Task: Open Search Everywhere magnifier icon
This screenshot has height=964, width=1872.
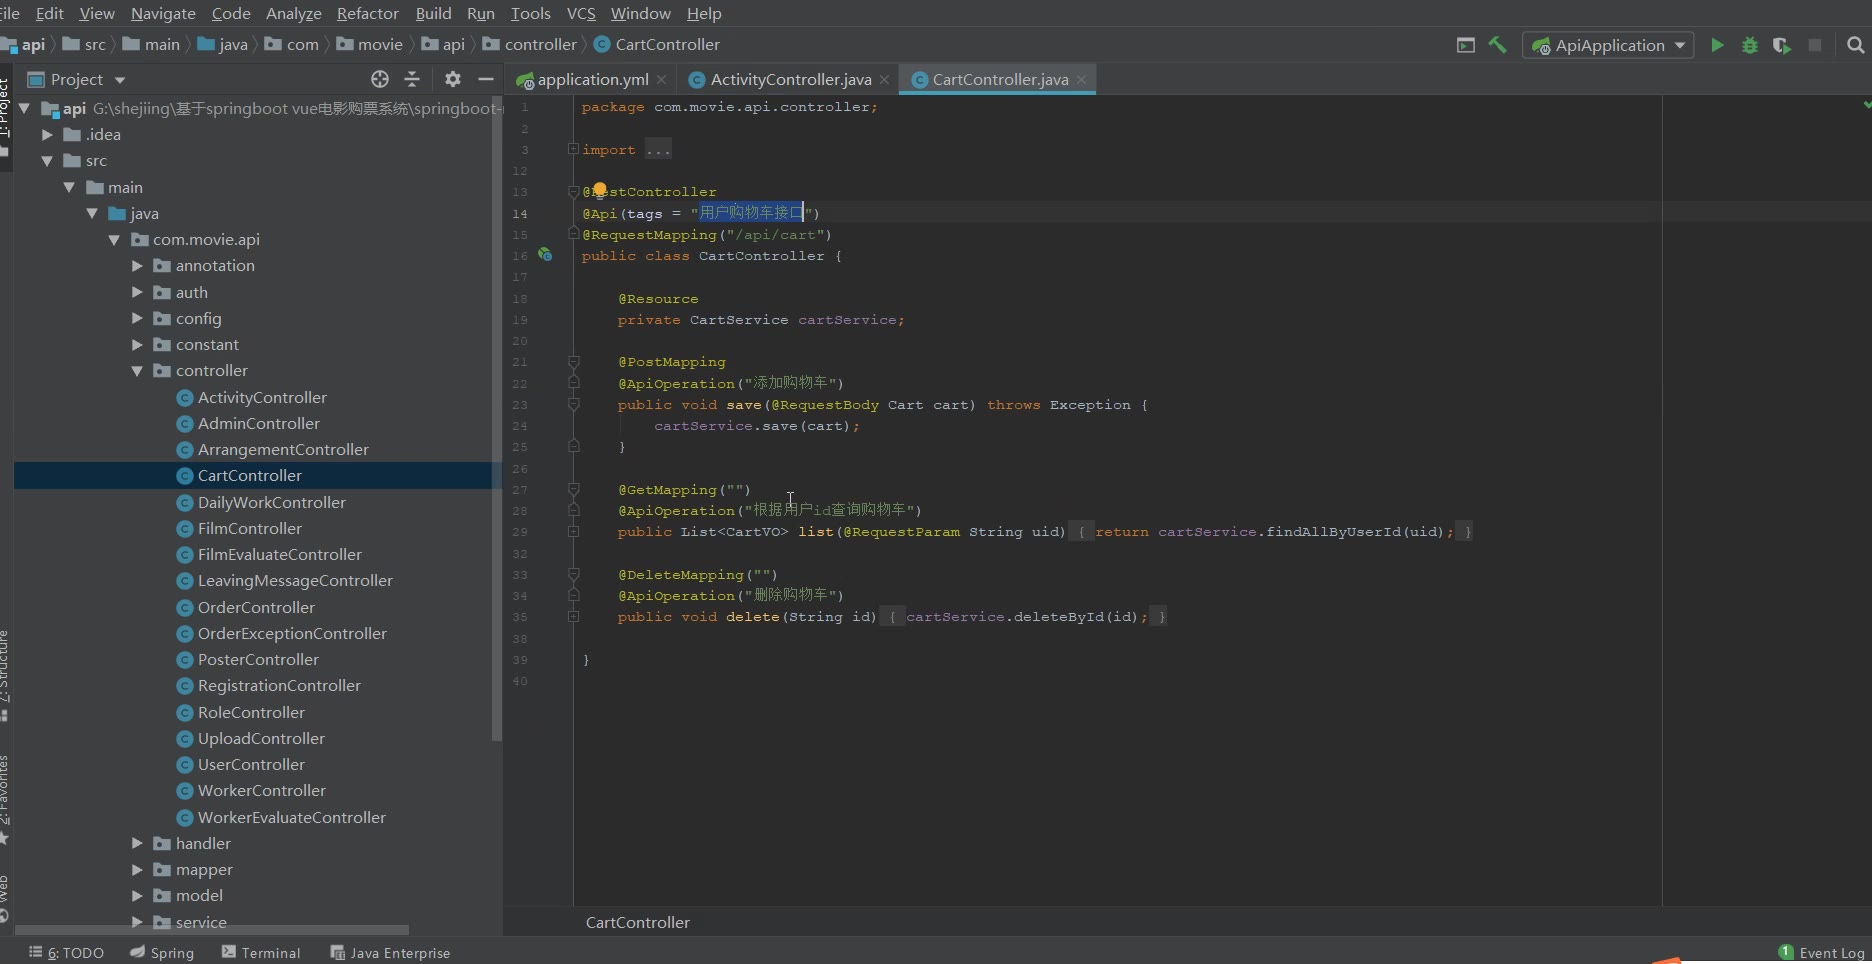Action: click(1855, 45)
